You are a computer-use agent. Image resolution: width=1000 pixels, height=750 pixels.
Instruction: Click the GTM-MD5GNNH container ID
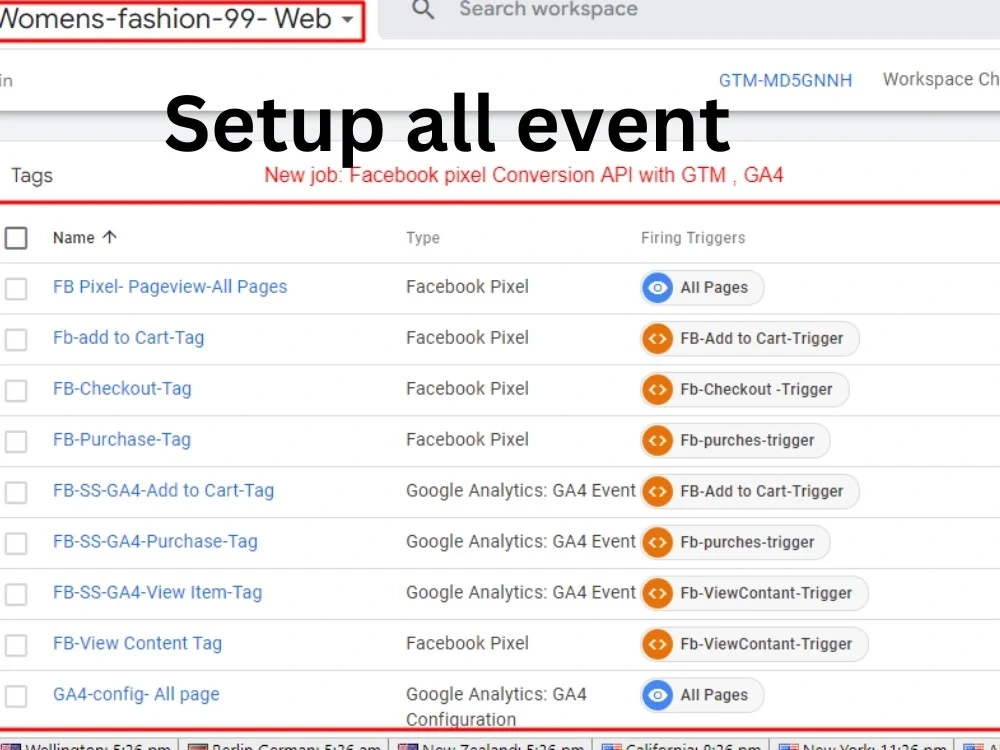pos(785,80)
